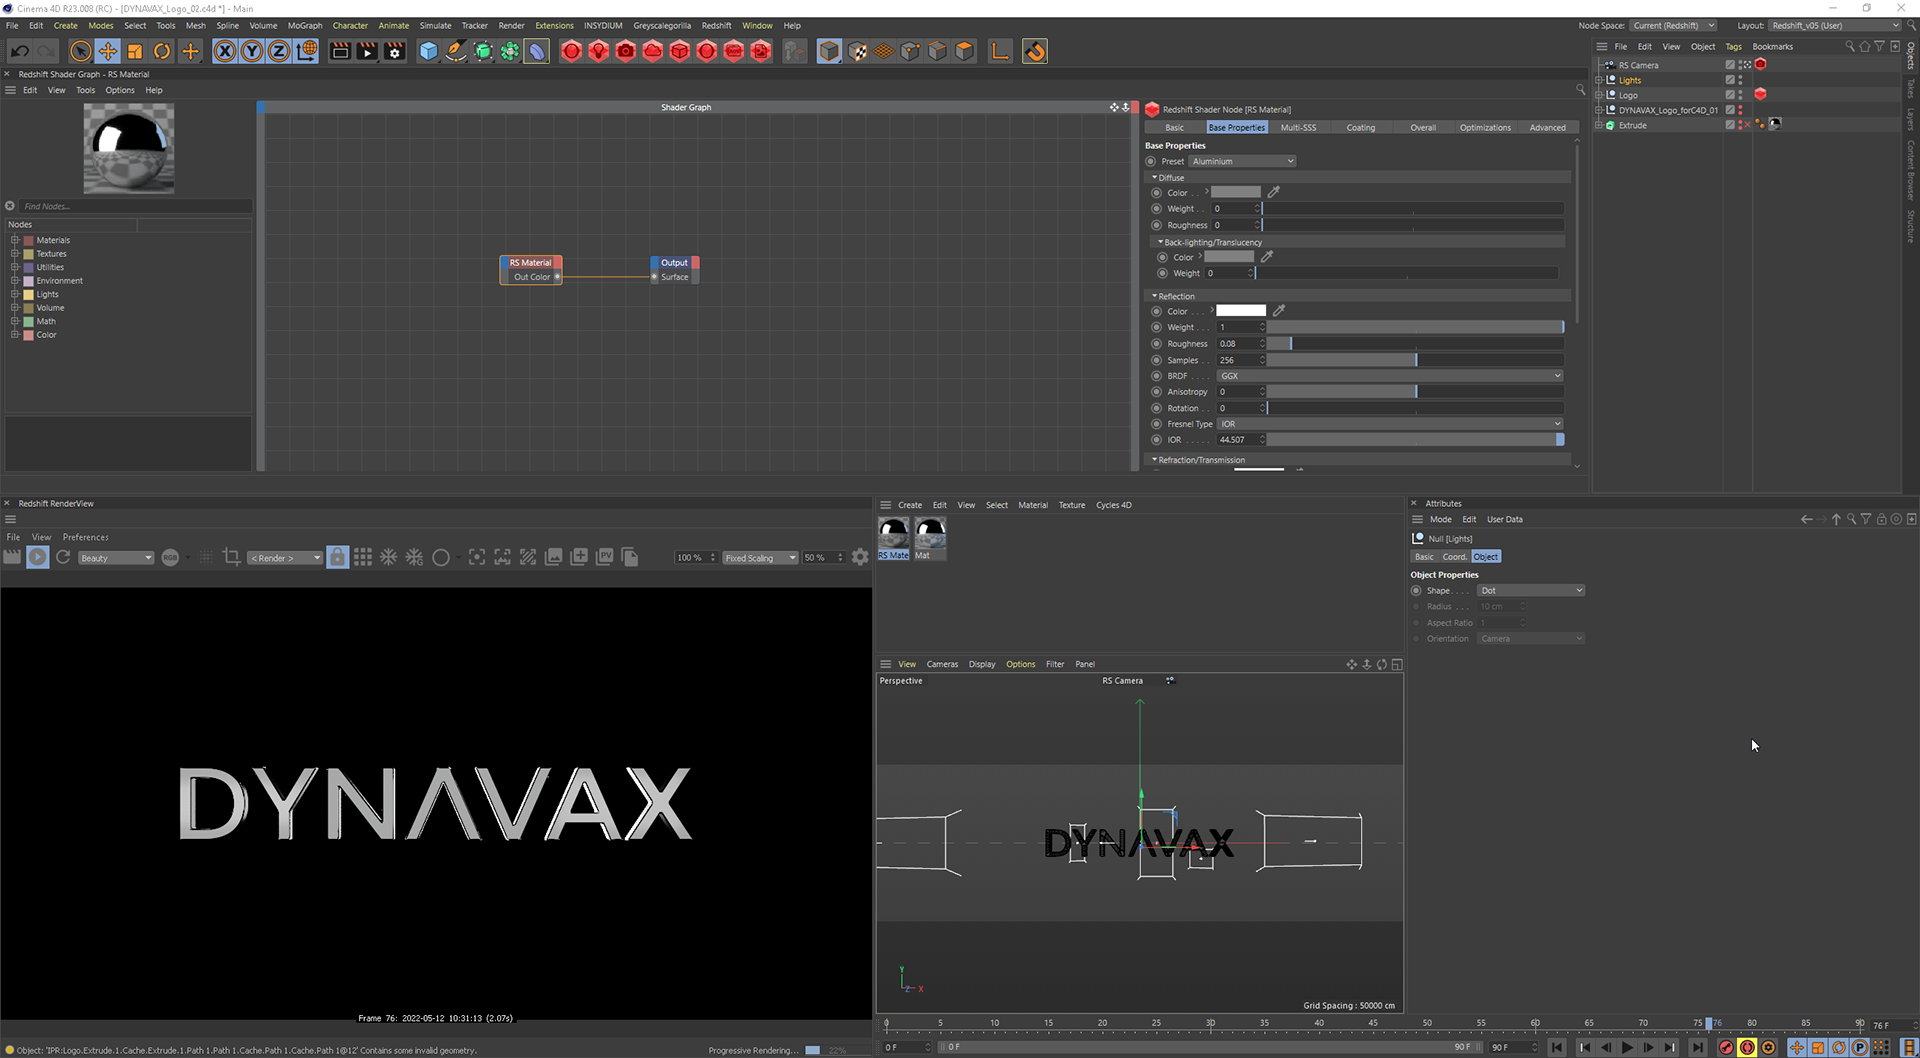Click Render View clapperboard icon
The width and height of the screenshot is (1920, 1058).
coord(341,51)
